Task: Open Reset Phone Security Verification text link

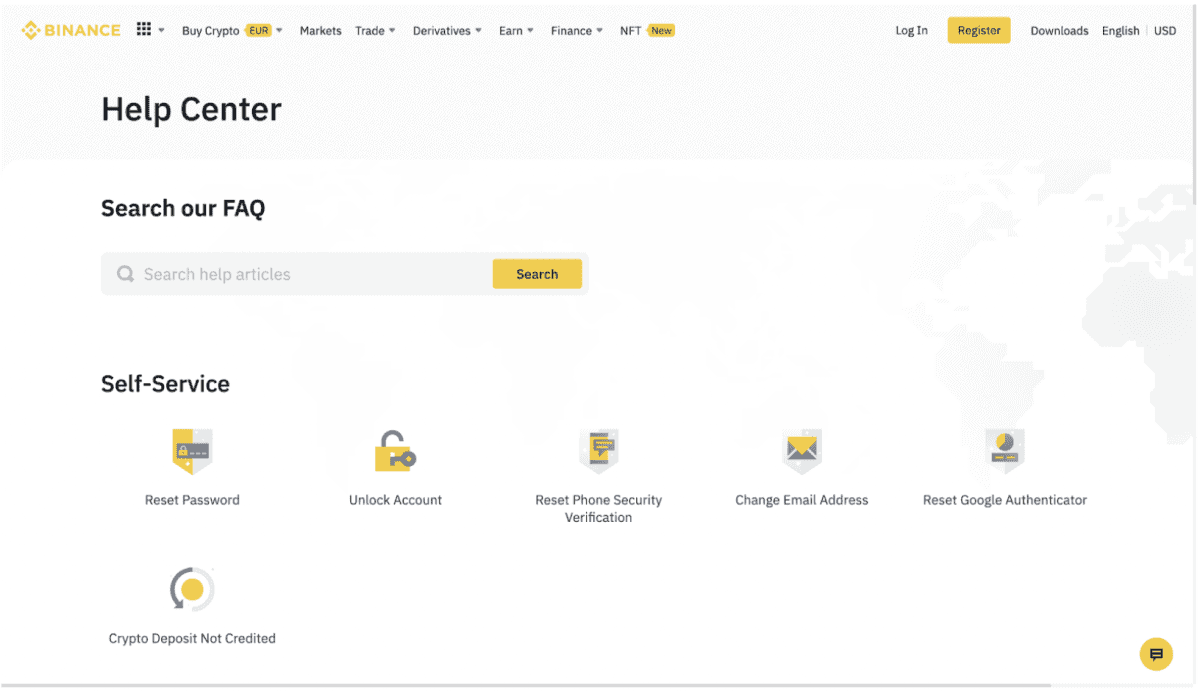Action: (x=598, y=508)
